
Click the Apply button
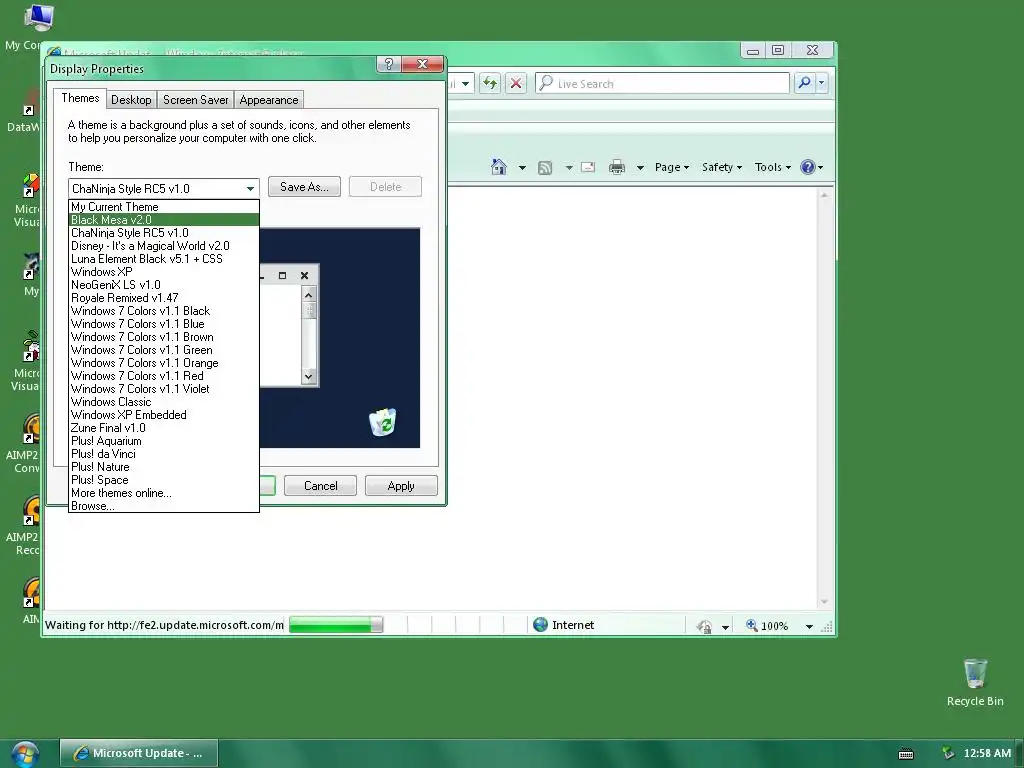point(401,486)
